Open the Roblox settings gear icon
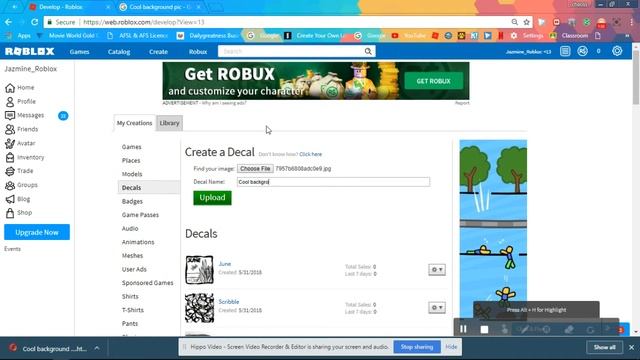This screenshot has height=360, width=640. [x=617, y=51]
